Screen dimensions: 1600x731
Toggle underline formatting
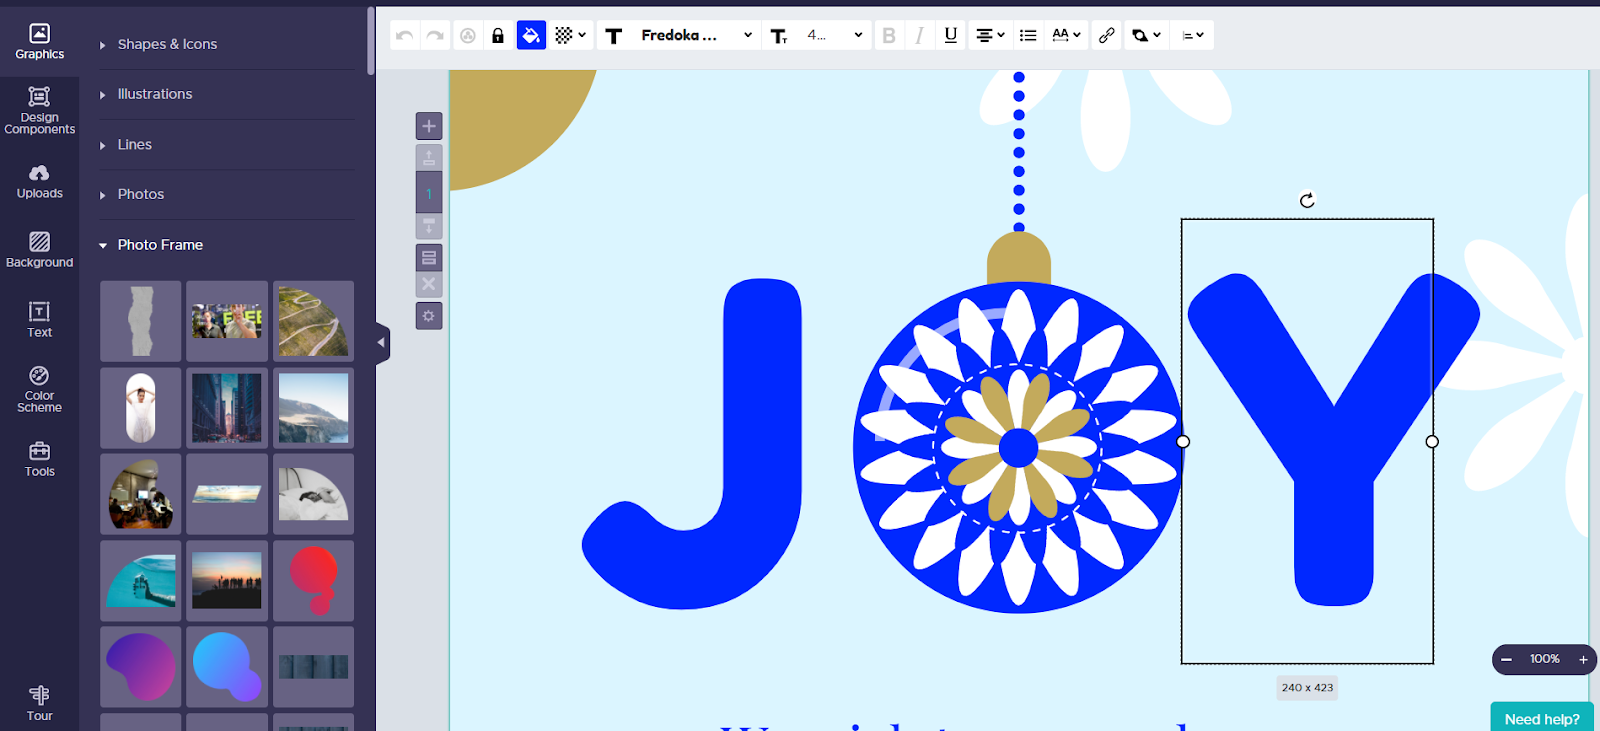pyautogui.click(x=951, y=35)
